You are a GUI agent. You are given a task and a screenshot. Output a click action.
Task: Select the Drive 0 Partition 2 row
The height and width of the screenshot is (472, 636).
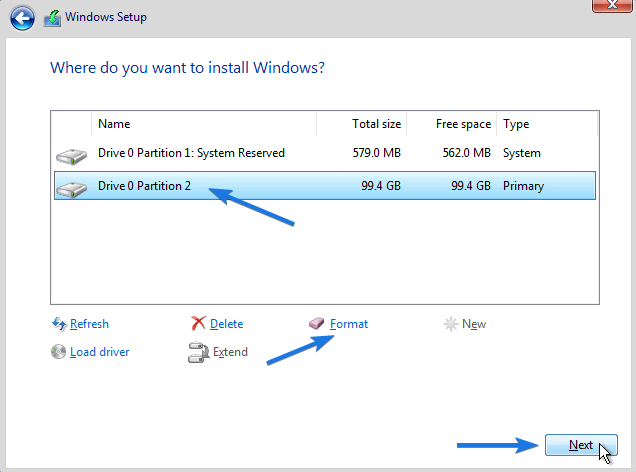(324, 186)
